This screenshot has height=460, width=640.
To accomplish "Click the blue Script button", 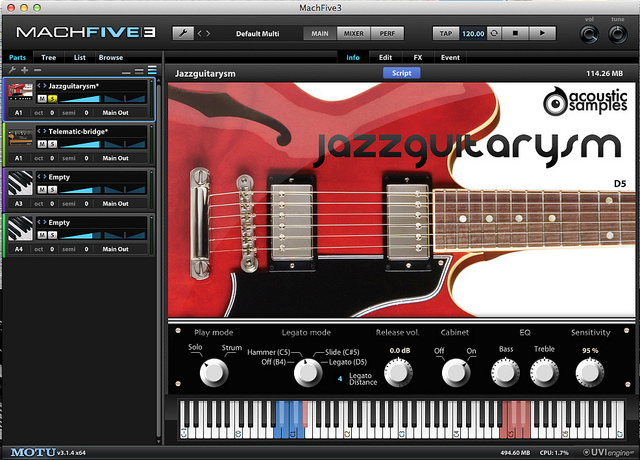I will 402,73.
